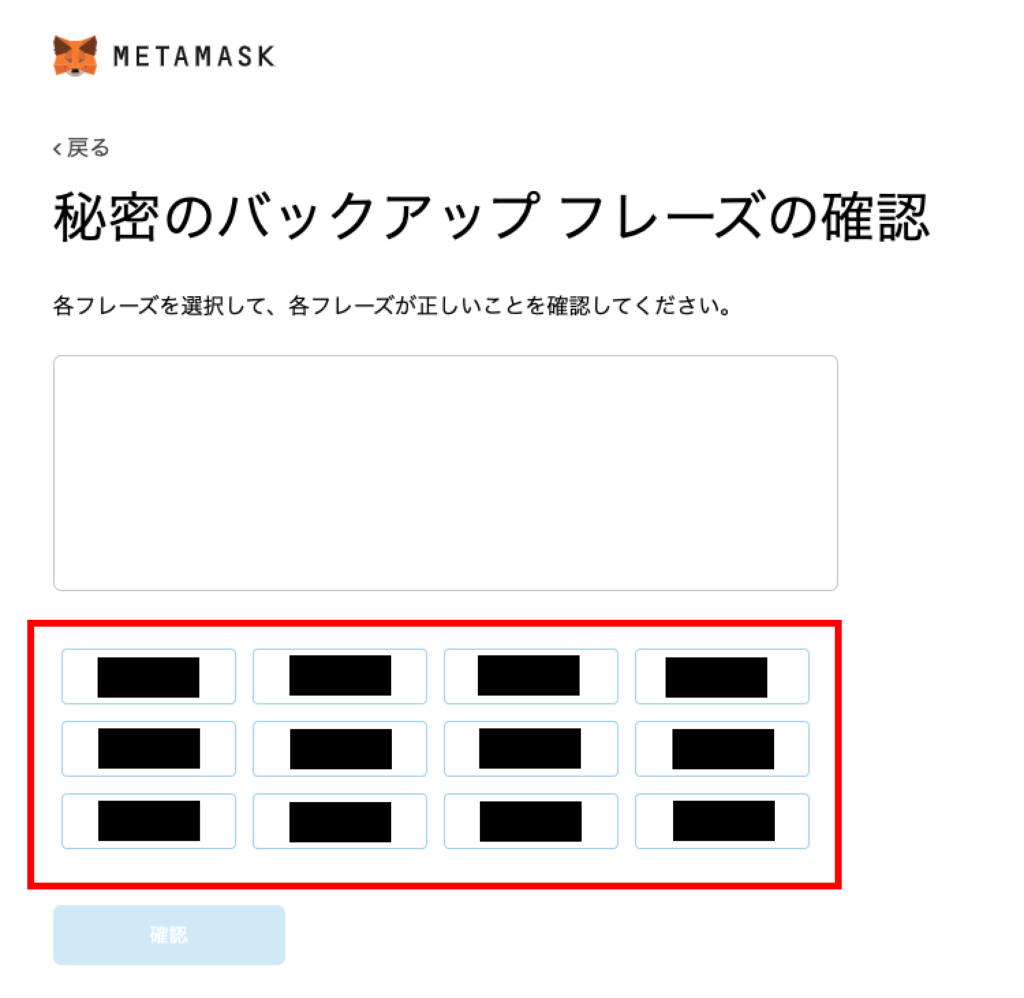Click the back chevron arrow
The width and height of the screenshot is (1024, 998).
coord(57,149)
